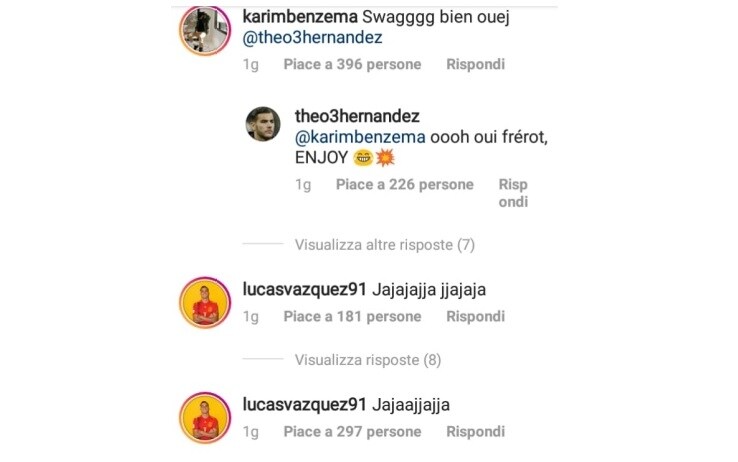The height and width of the screenshot is (462, 738).
Task: Open the @theo3hernandez mention link
Action: [x=312, y=38]
